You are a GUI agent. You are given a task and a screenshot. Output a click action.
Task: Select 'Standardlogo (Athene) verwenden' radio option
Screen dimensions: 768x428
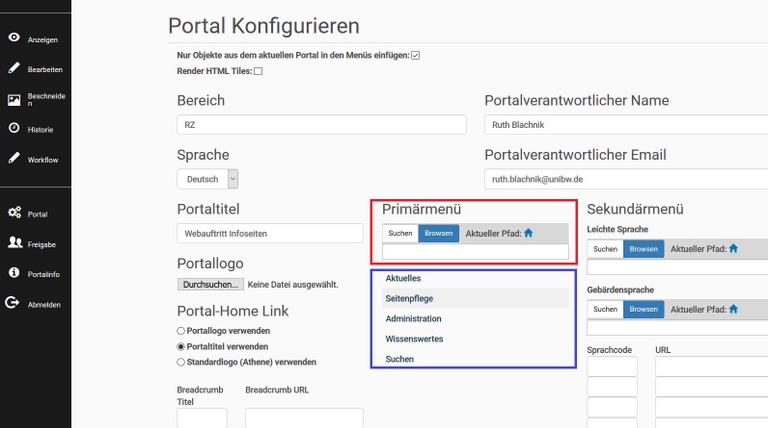coord(181,362)
